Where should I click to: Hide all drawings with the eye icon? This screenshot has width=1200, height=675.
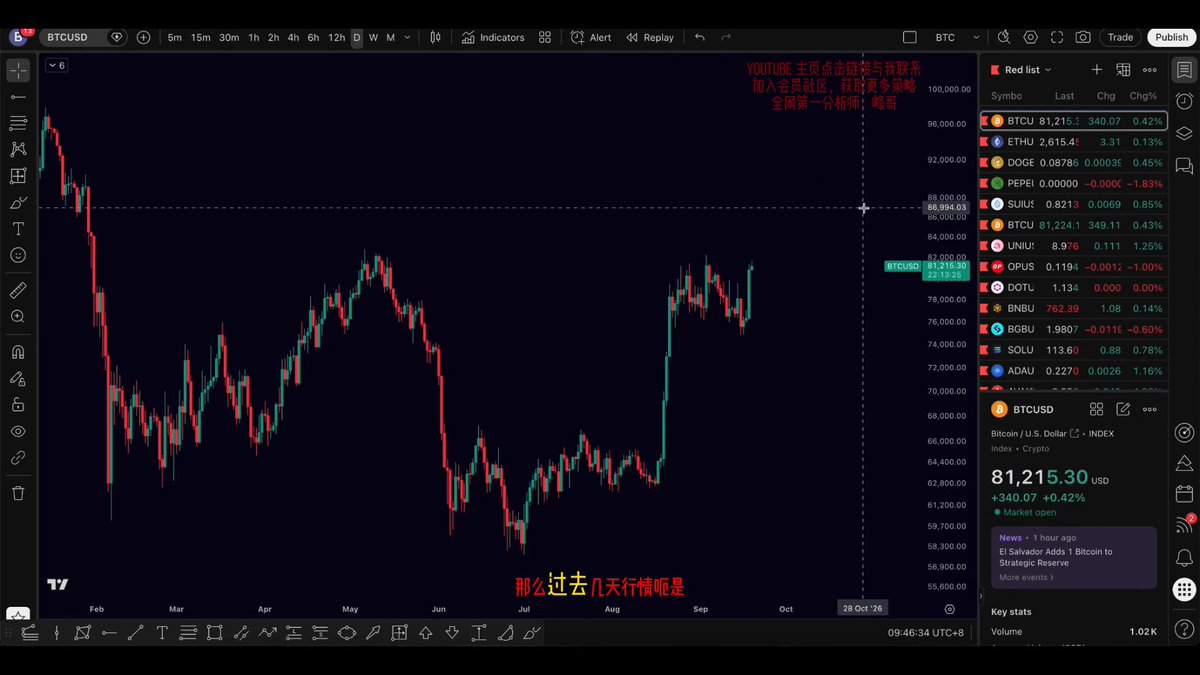tap(18, 432)
